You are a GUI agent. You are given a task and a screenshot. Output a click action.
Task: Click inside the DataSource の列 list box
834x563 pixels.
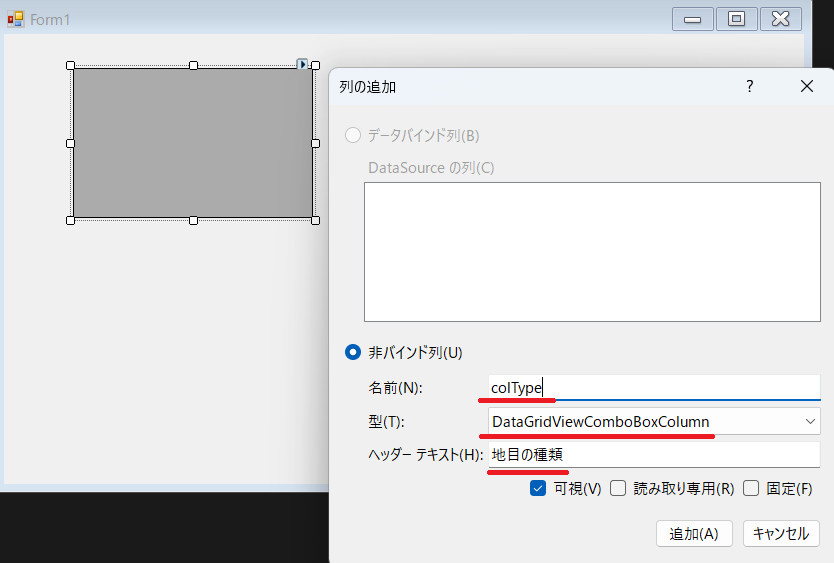592,253
